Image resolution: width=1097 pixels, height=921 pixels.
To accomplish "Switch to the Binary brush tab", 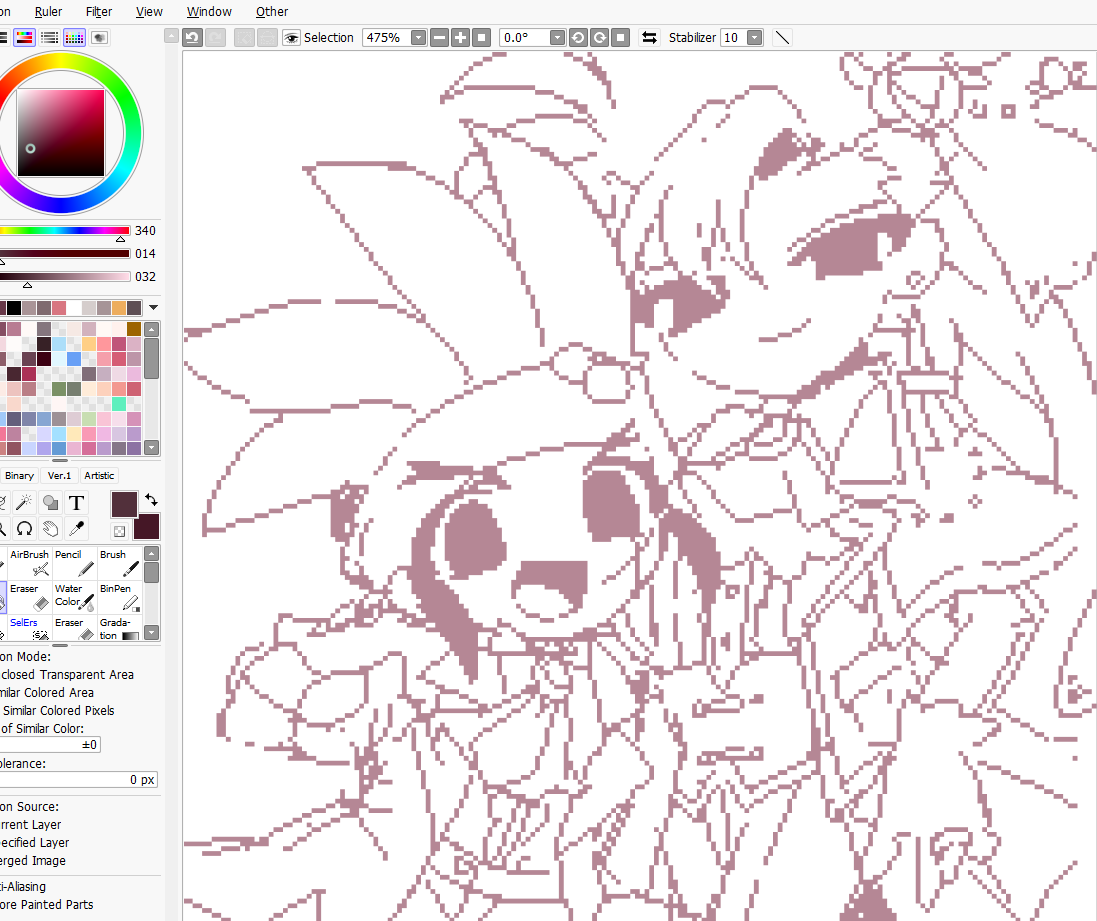I will coord(20,475).
